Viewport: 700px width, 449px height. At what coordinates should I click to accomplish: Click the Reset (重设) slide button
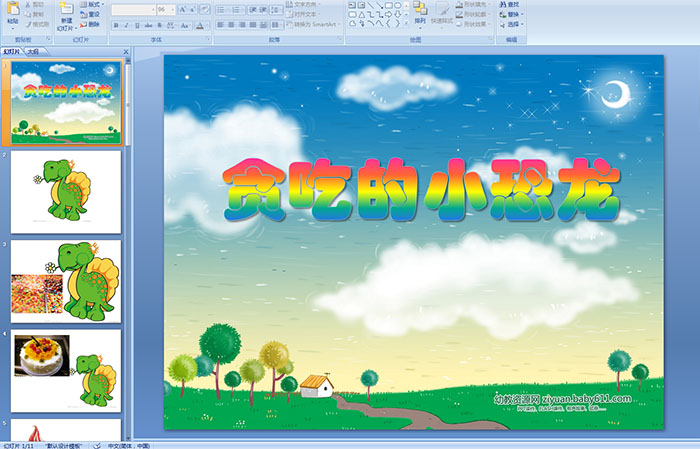[90, 14]
